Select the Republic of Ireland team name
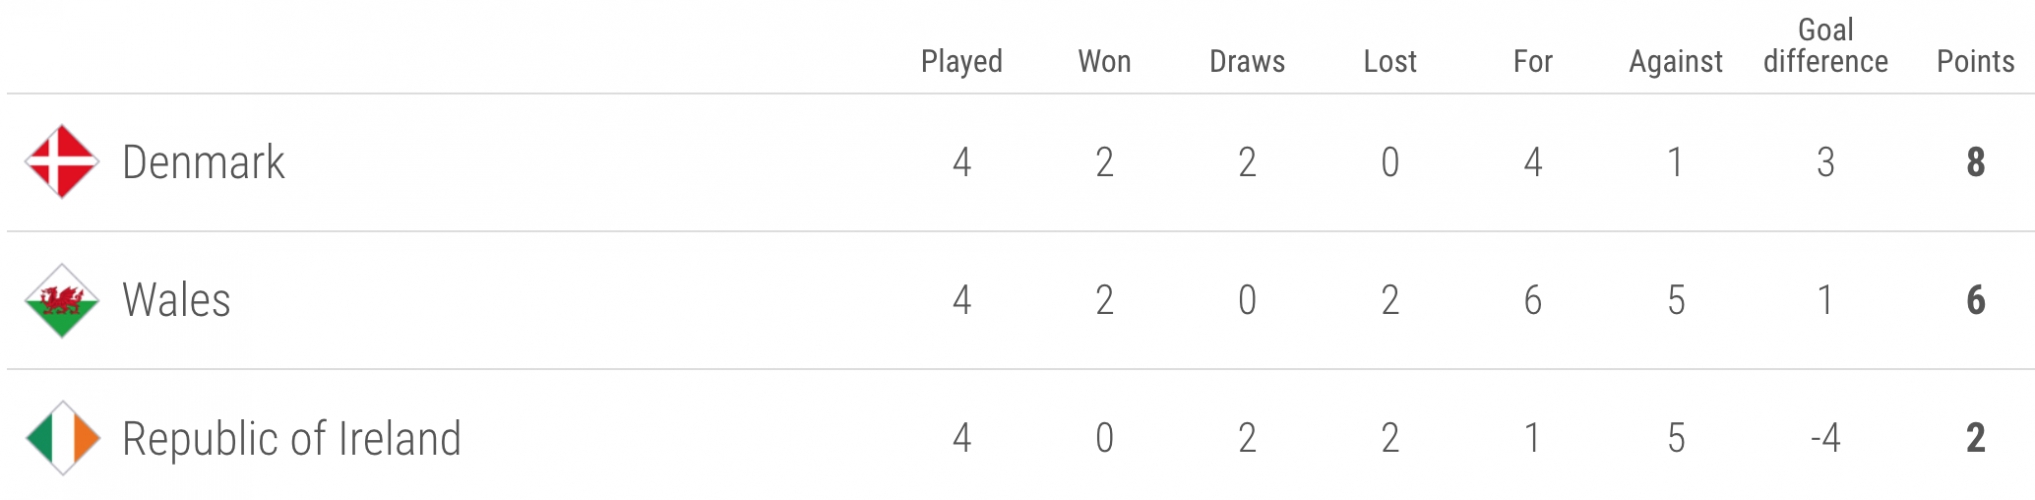Viewport: 2035px width, 500px height. (x=292, y=438)
